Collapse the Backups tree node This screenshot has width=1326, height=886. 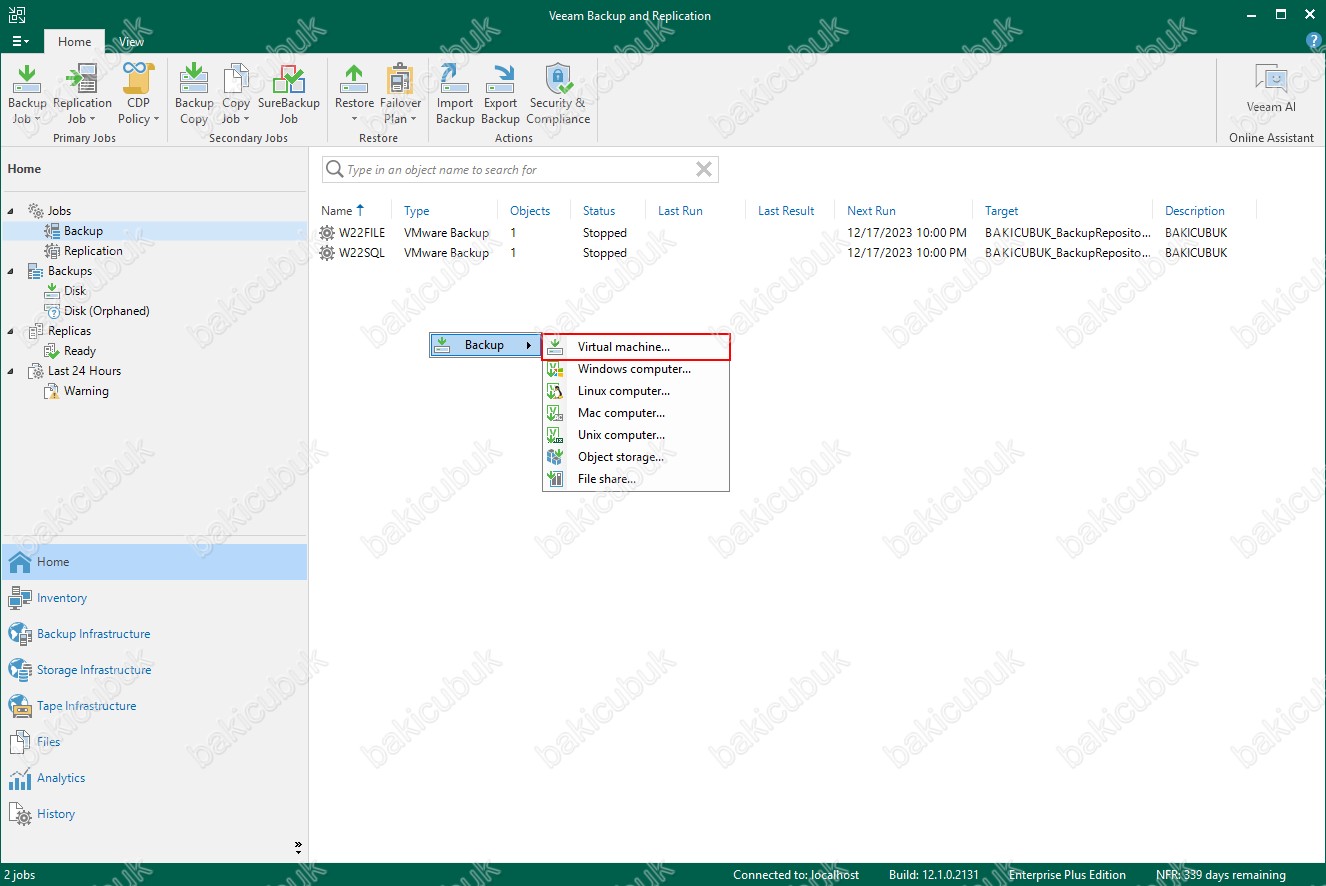(x=11, y=271)
